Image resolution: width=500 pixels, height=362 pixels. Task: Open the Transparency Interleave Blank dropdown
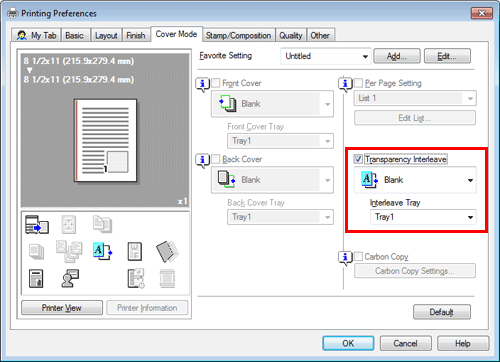click(x=415, y=180)
